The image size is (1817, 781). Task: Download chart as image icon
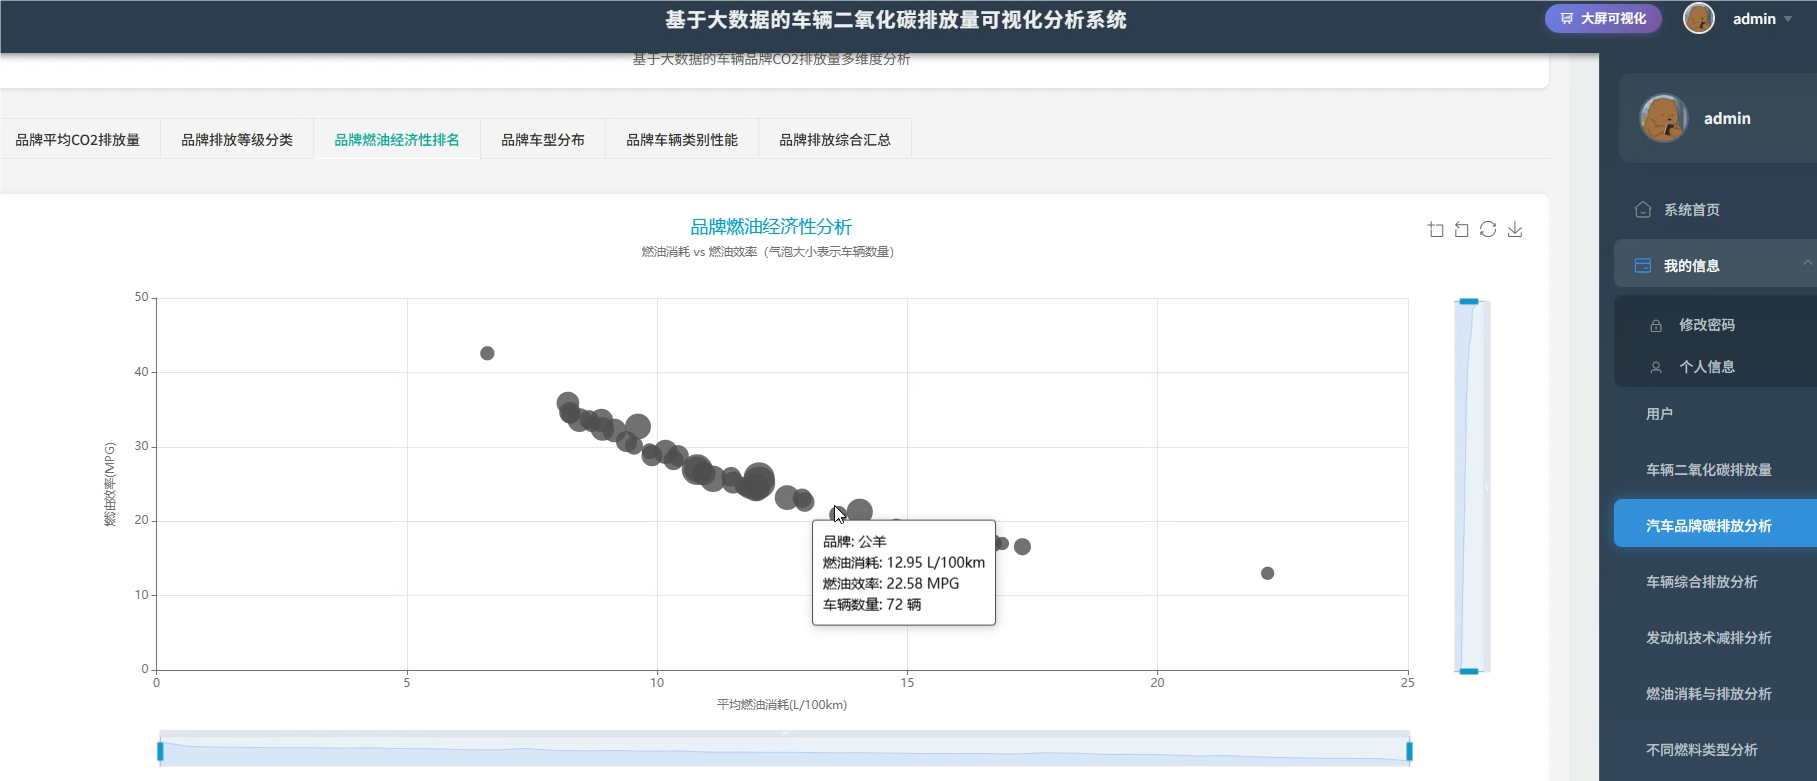coord(1515,230)
